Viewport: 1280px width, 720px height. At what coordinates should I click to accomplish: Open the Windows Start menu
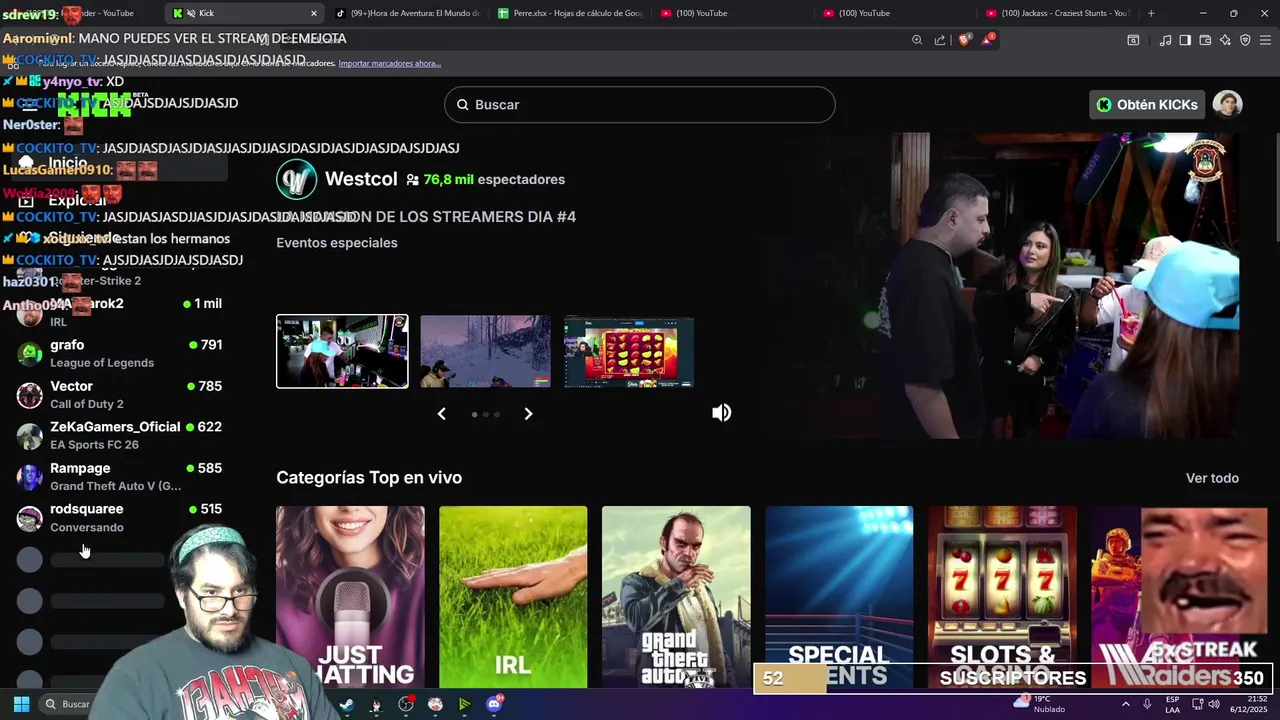(21, 704)
